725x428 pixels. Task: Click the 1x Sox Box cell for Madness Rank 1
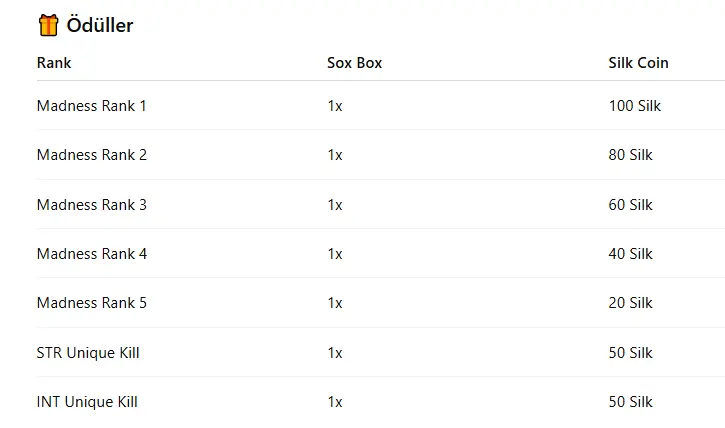(335, 106)
